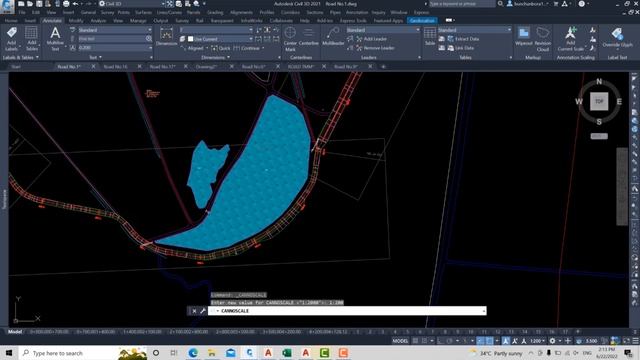Click the Undo arrow in quick access toolbar
Screen dimensions: 640x360
tap(76, 4)
